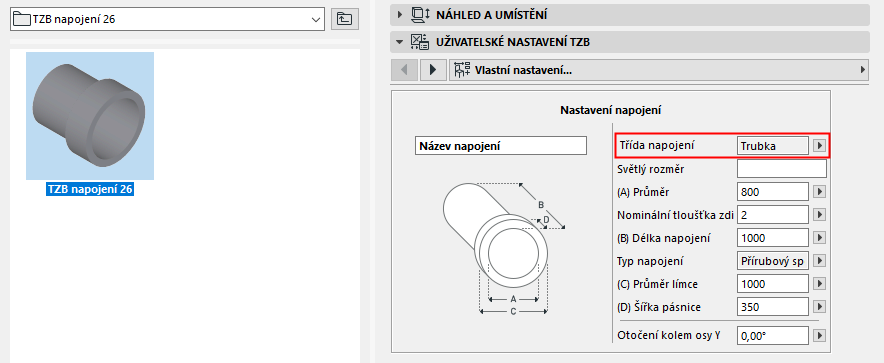Go to the next settings page arrow
Image resolution: width=884 pixels, height=363 pixels.
point(433,70)
